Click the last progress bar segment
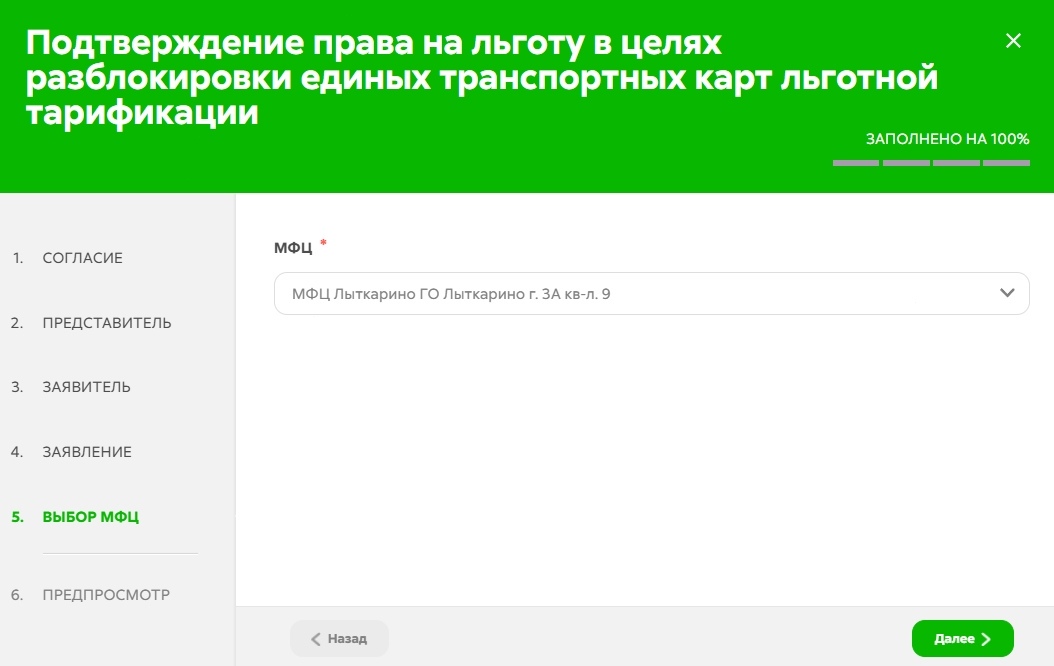The height and width of the screenshot is (666, 1054). 1006,163
